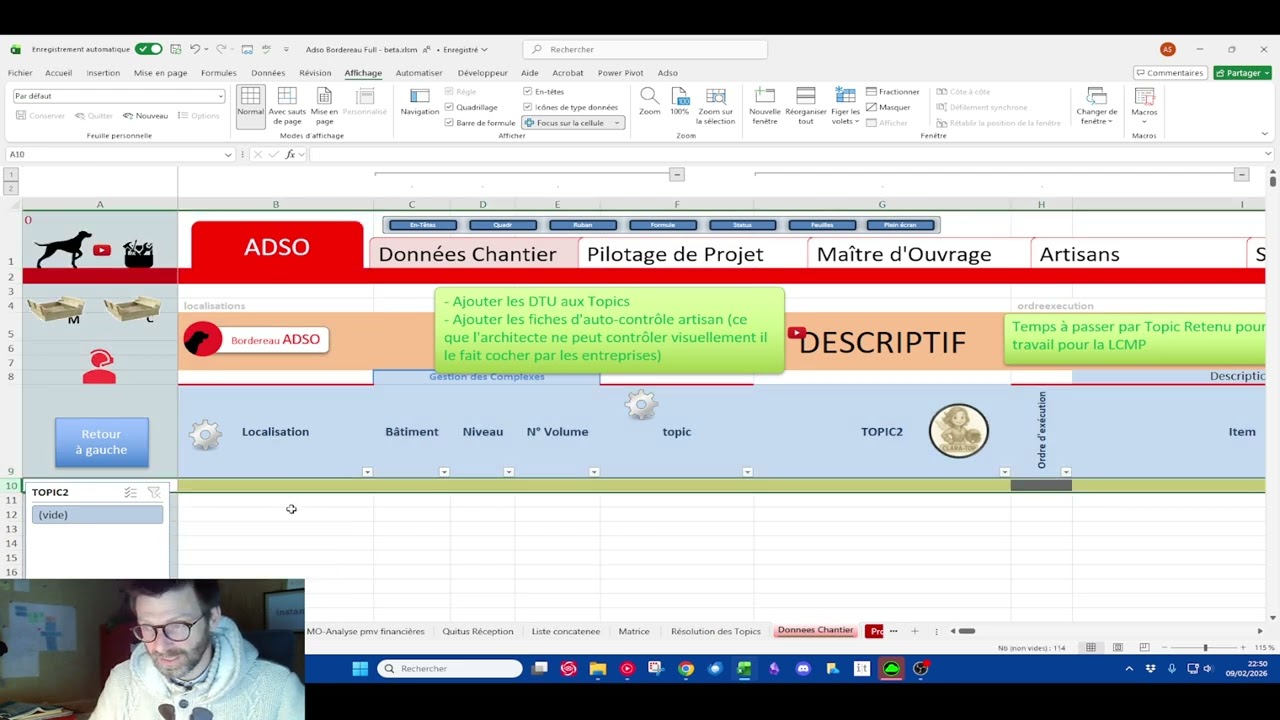Open the Développeur ribbon tab
Screen dimensions: 1280x720
(x=483, y=73)
